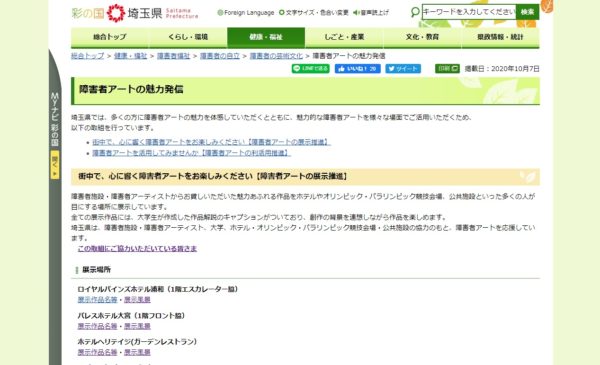Open the しごと・産業 menu tab
This screenshot has height=365, width=600.
[x=344, y=37]
